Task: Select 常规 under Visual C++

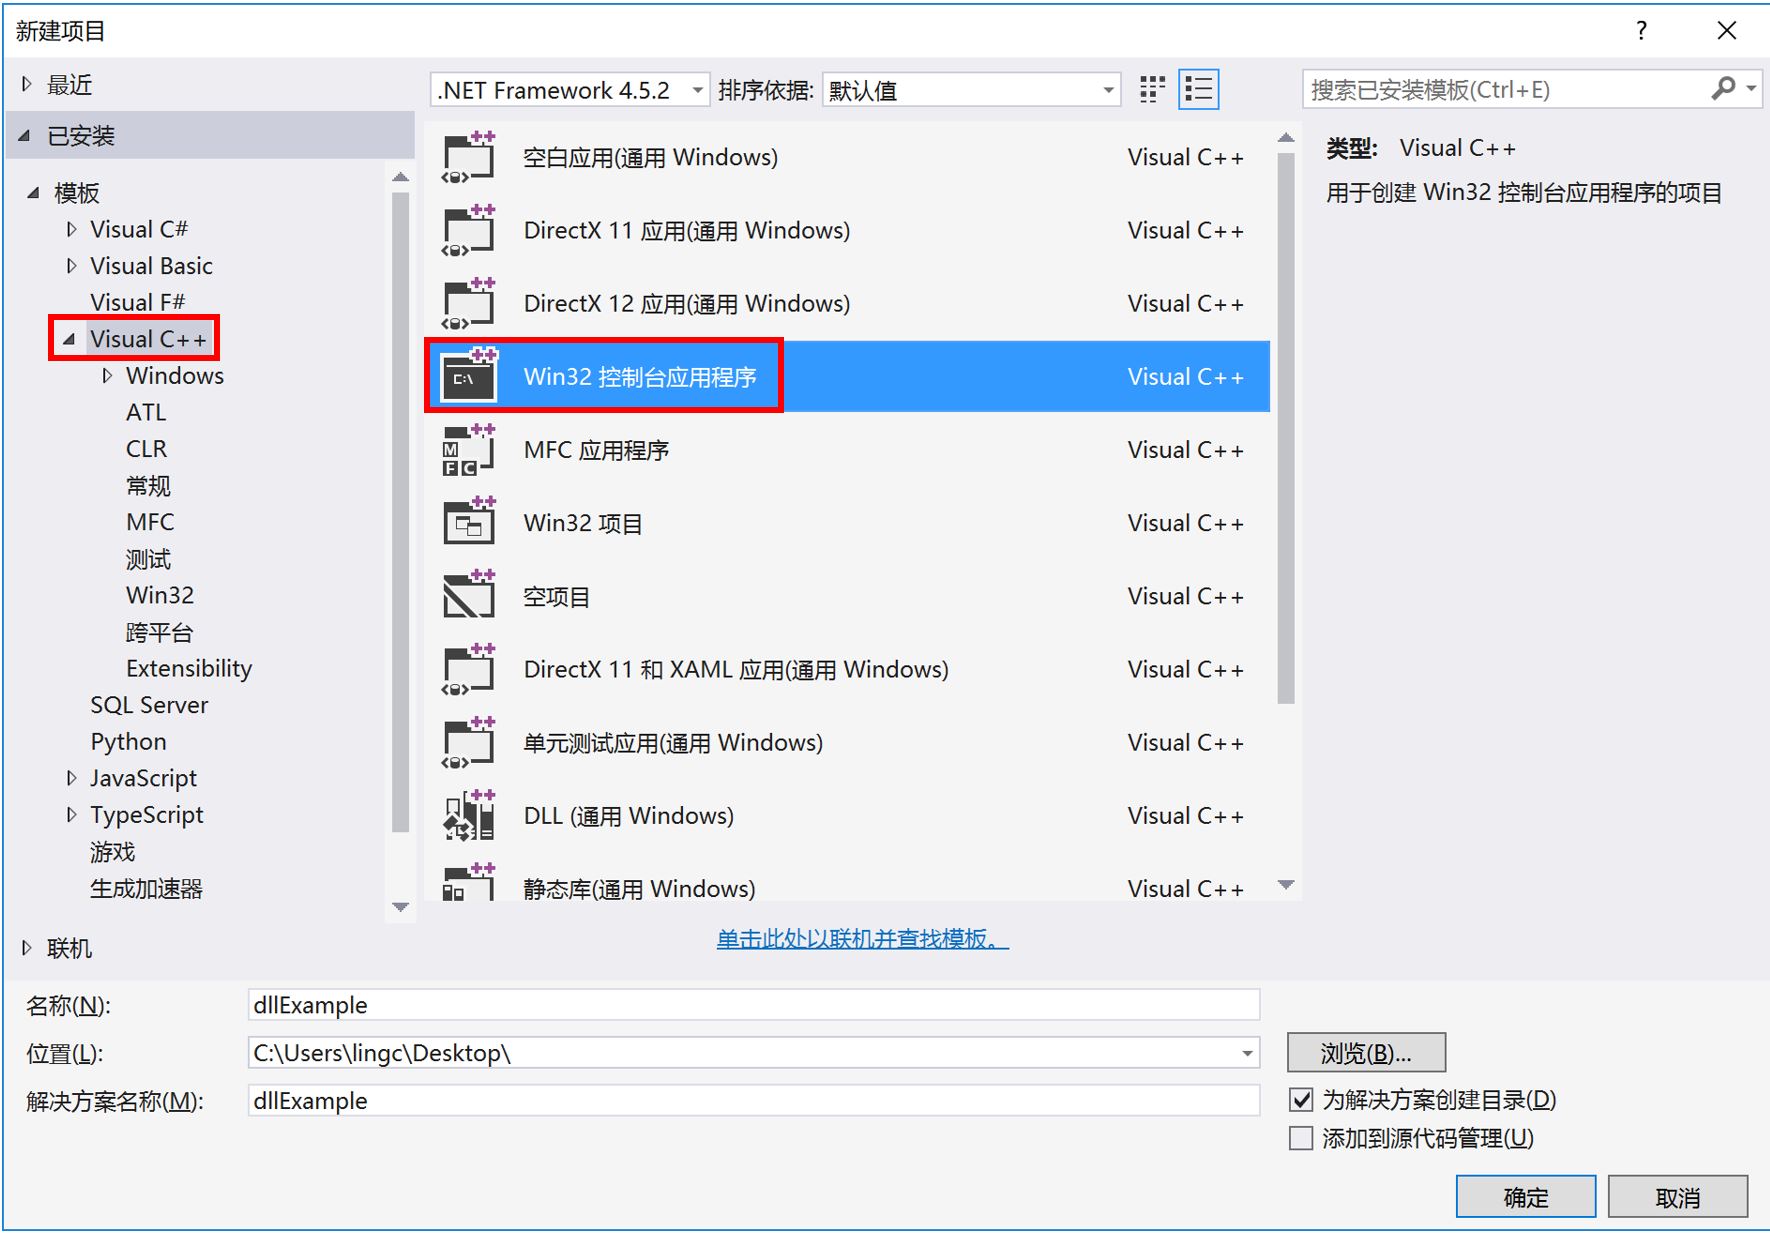Action: tap(148, 486)
